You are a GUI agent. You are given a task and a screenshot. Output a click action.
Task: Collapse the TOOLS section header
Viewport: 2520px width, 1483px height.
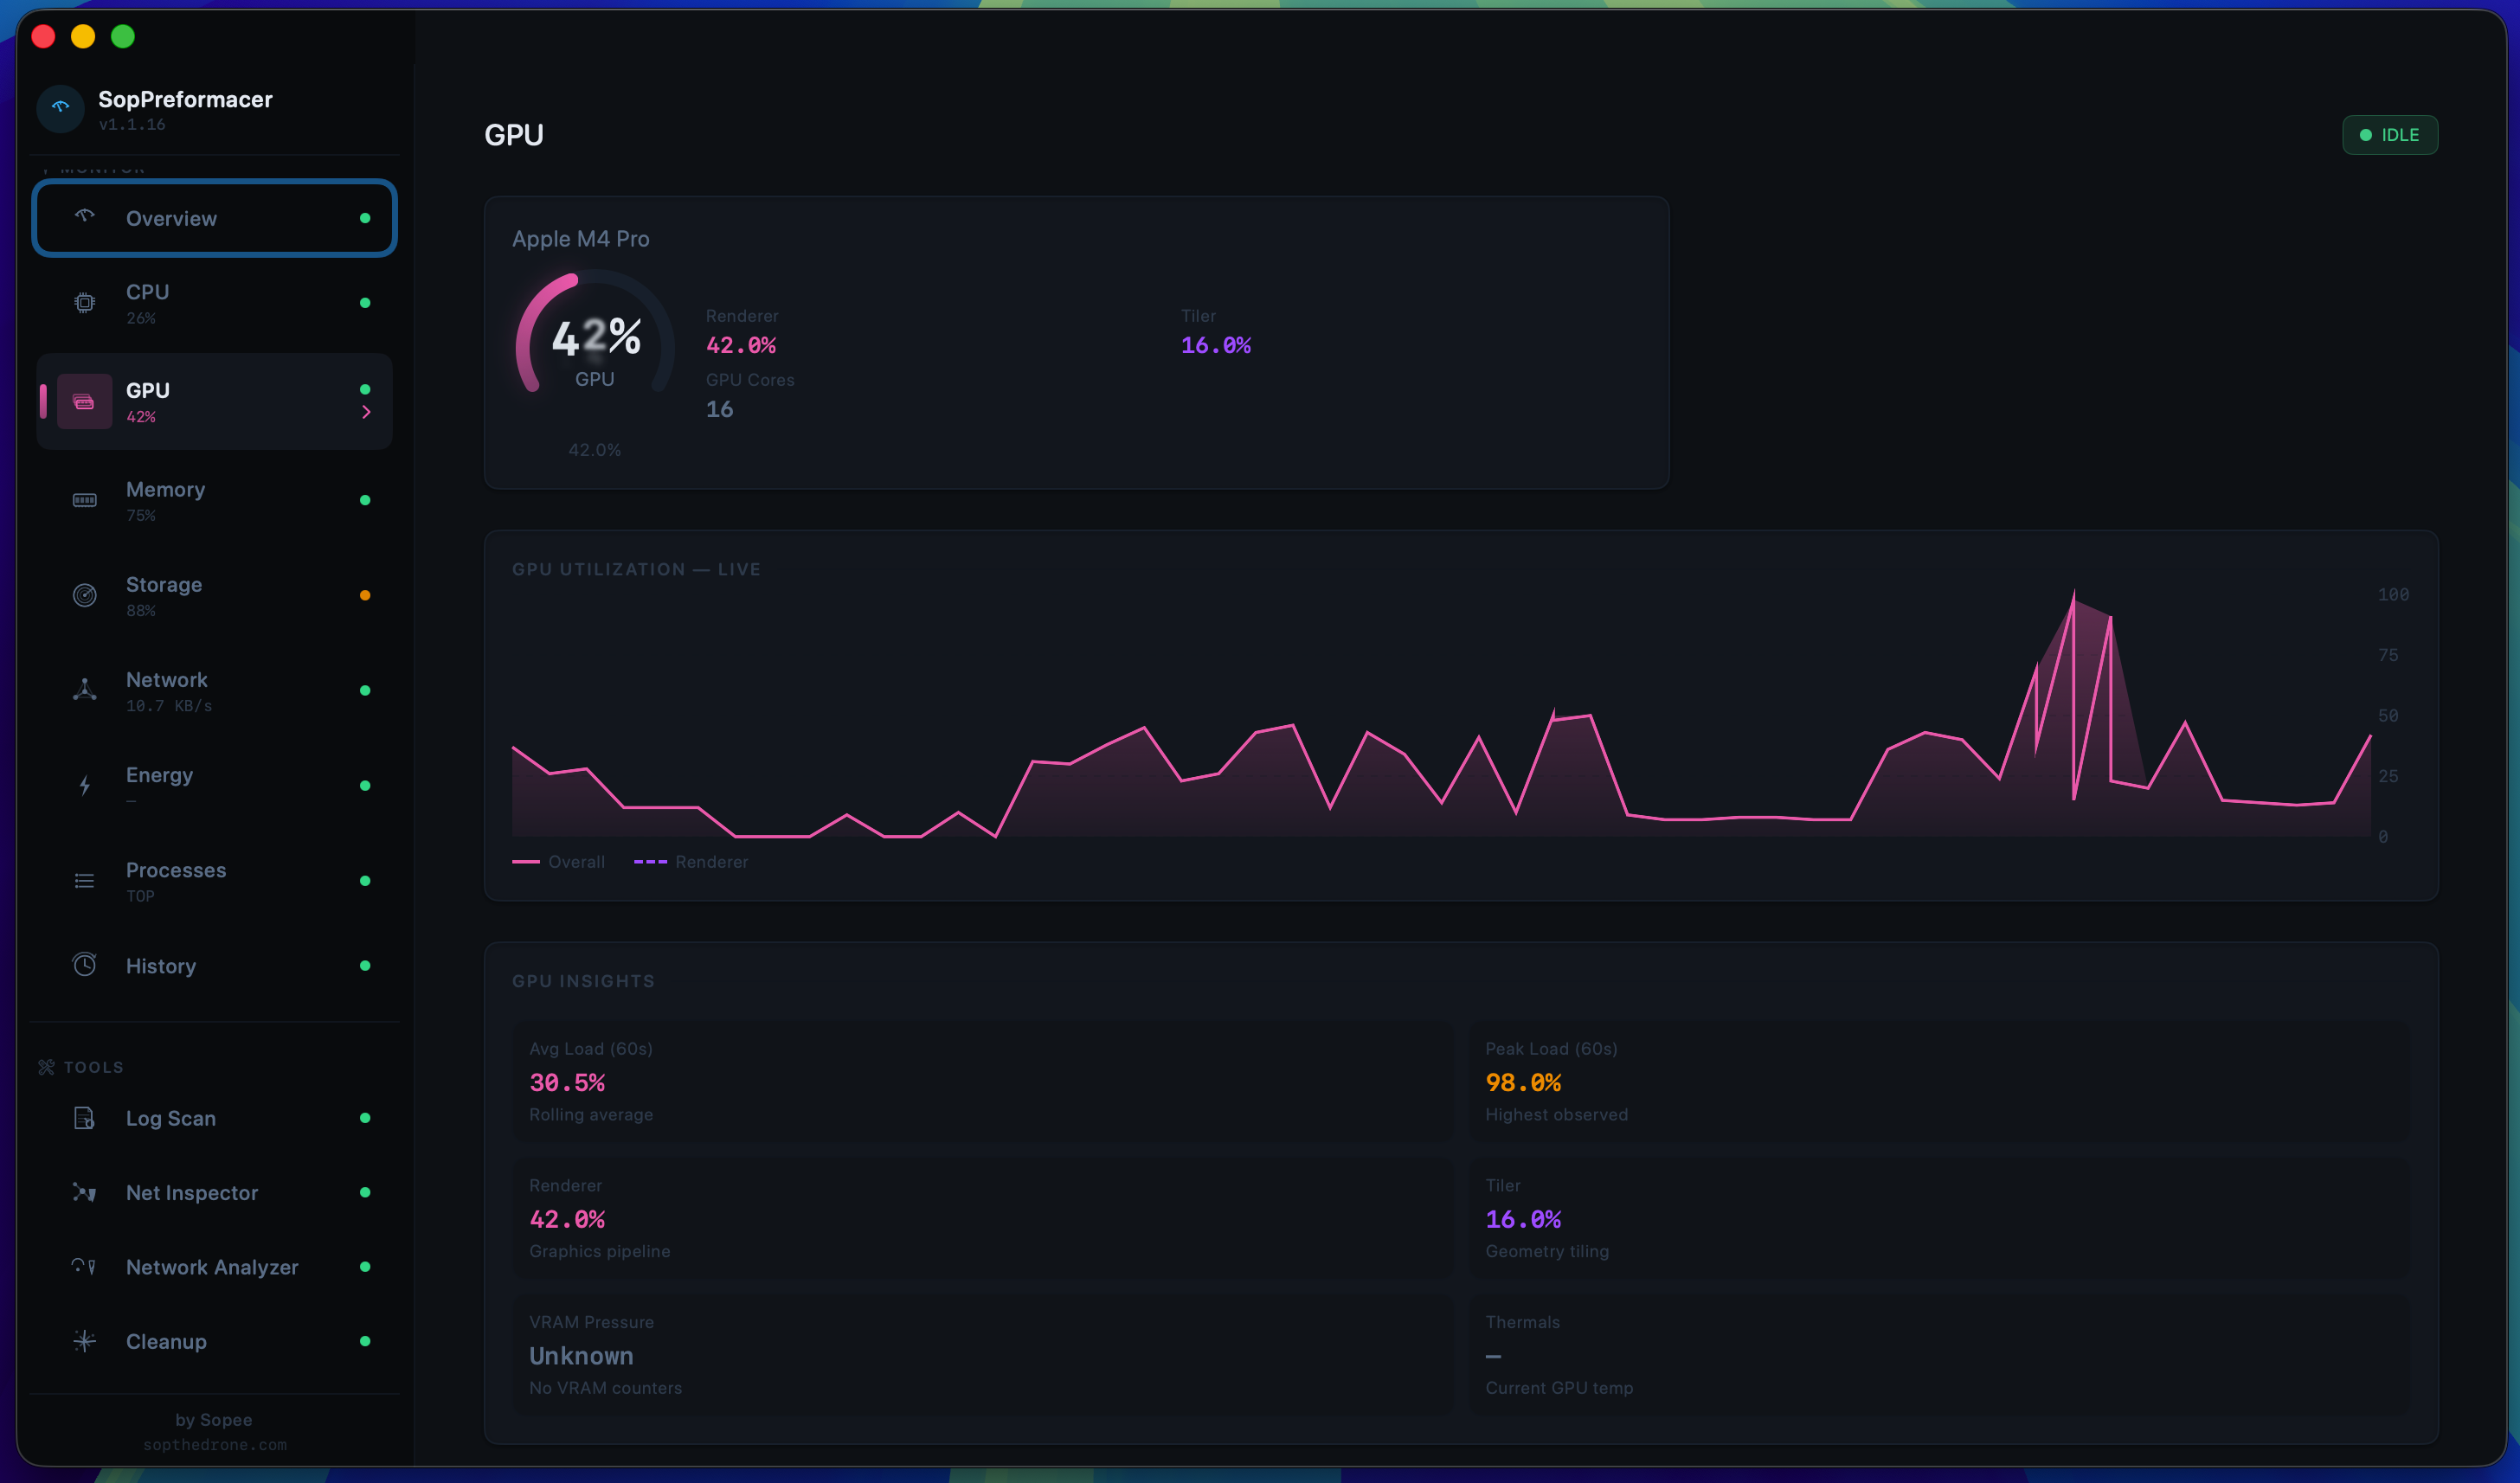pyautogui.click(x=82, y=1067)
